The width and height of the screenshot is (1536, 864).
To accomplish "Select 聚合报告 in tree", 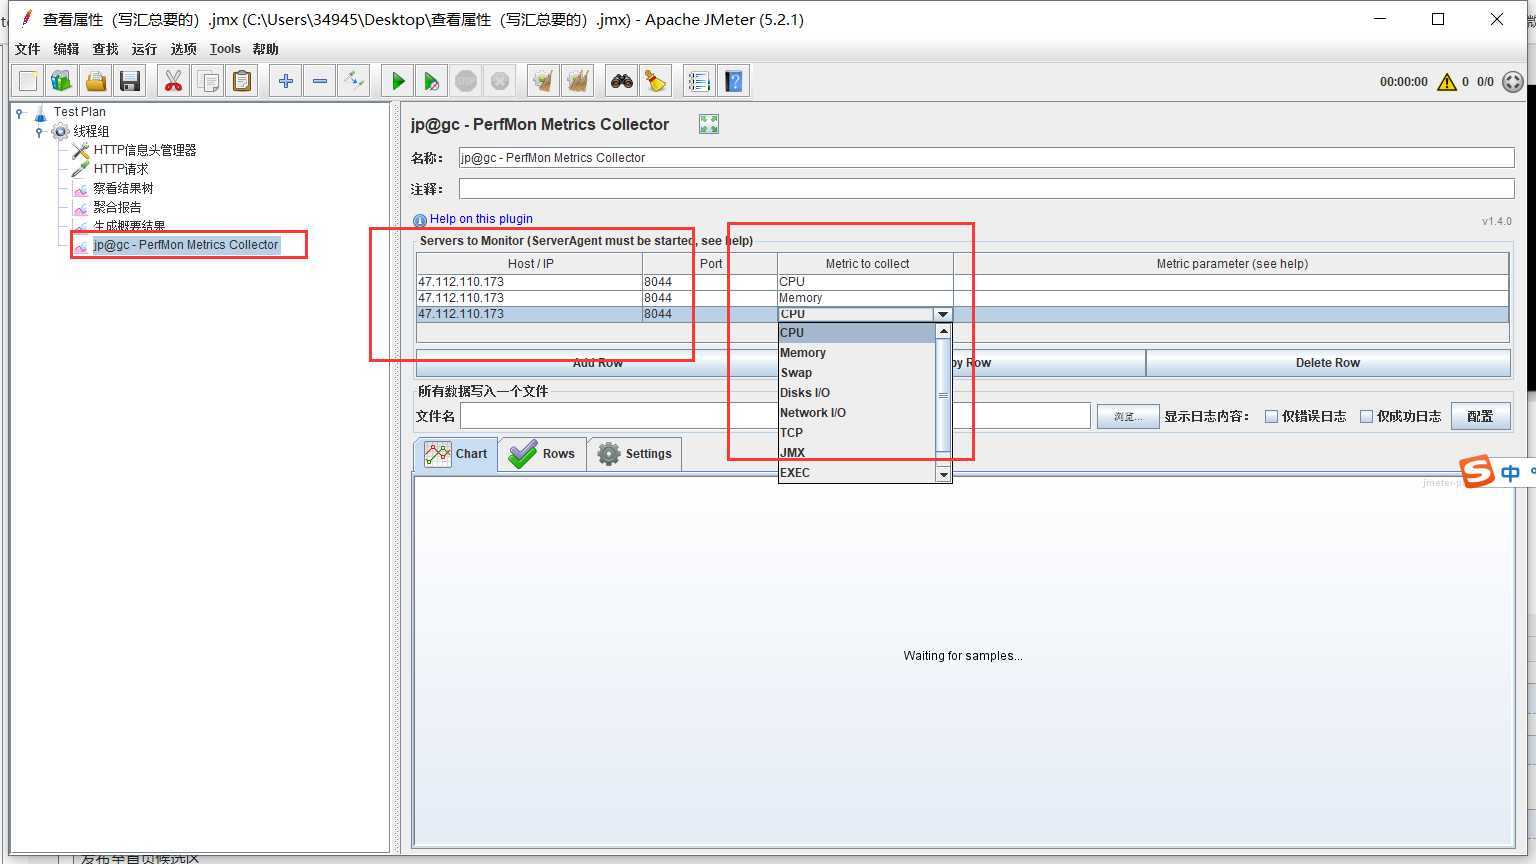I will tap(117, 207).
